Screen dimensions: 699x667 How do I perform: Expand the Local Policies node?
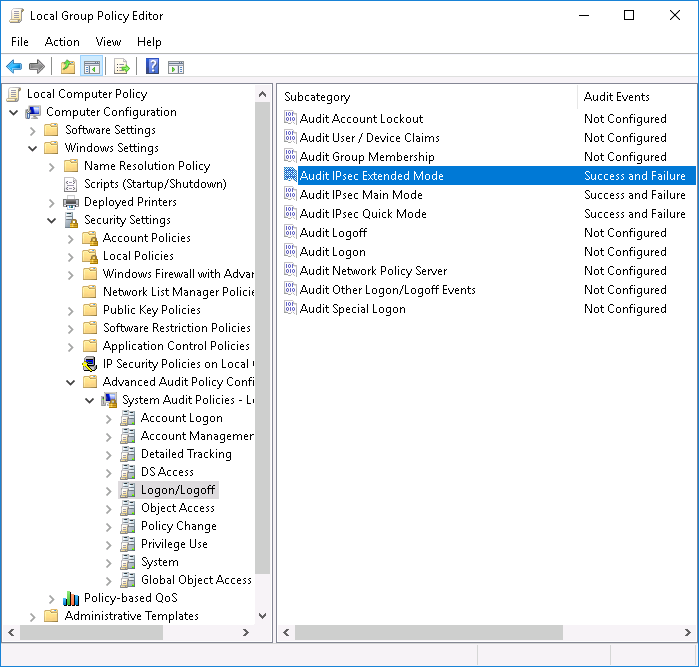point(70,256)
